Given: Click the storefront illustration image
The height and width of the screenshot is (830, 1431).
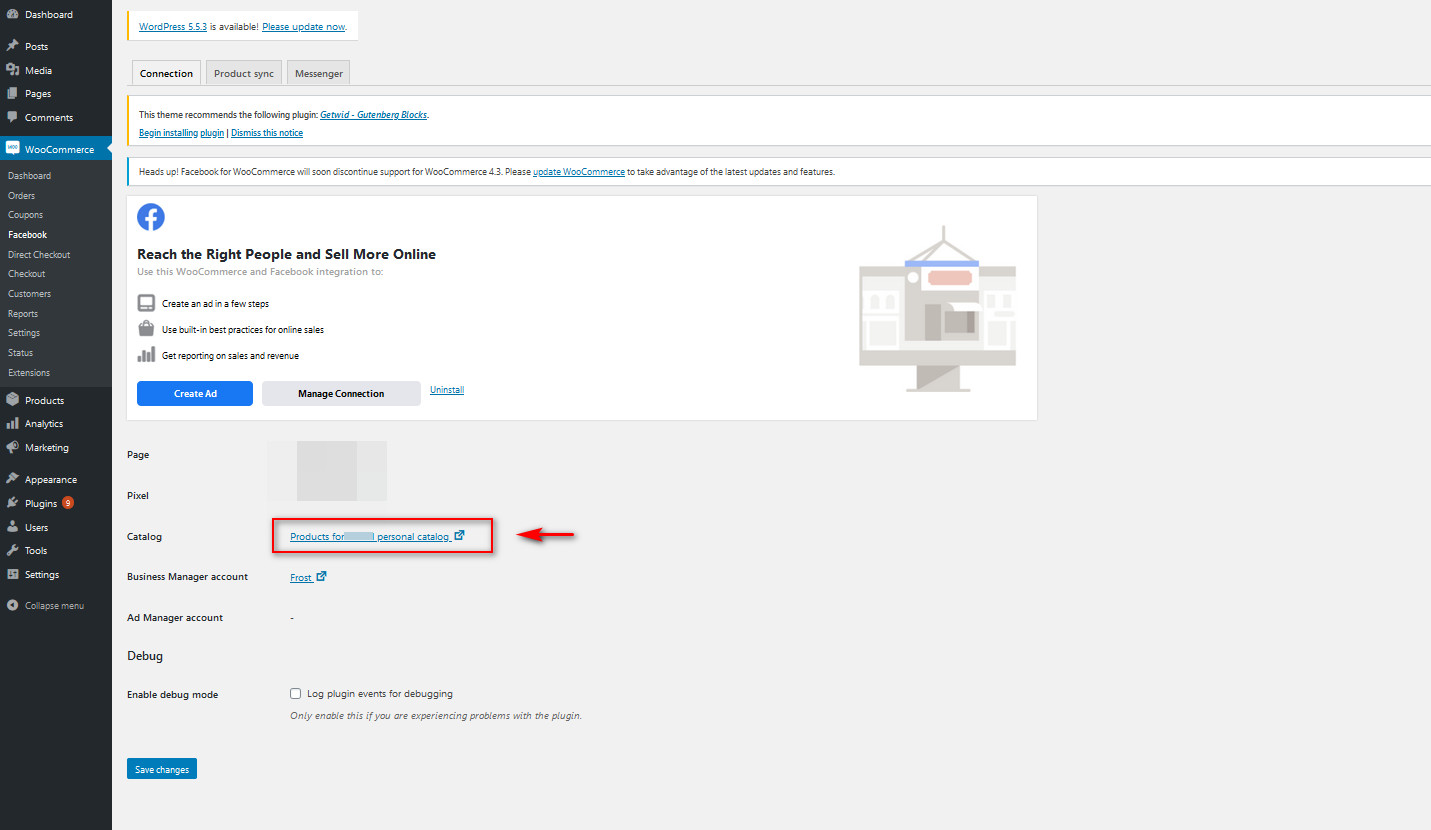Looking at the screenshot, I should coord(937,309).
